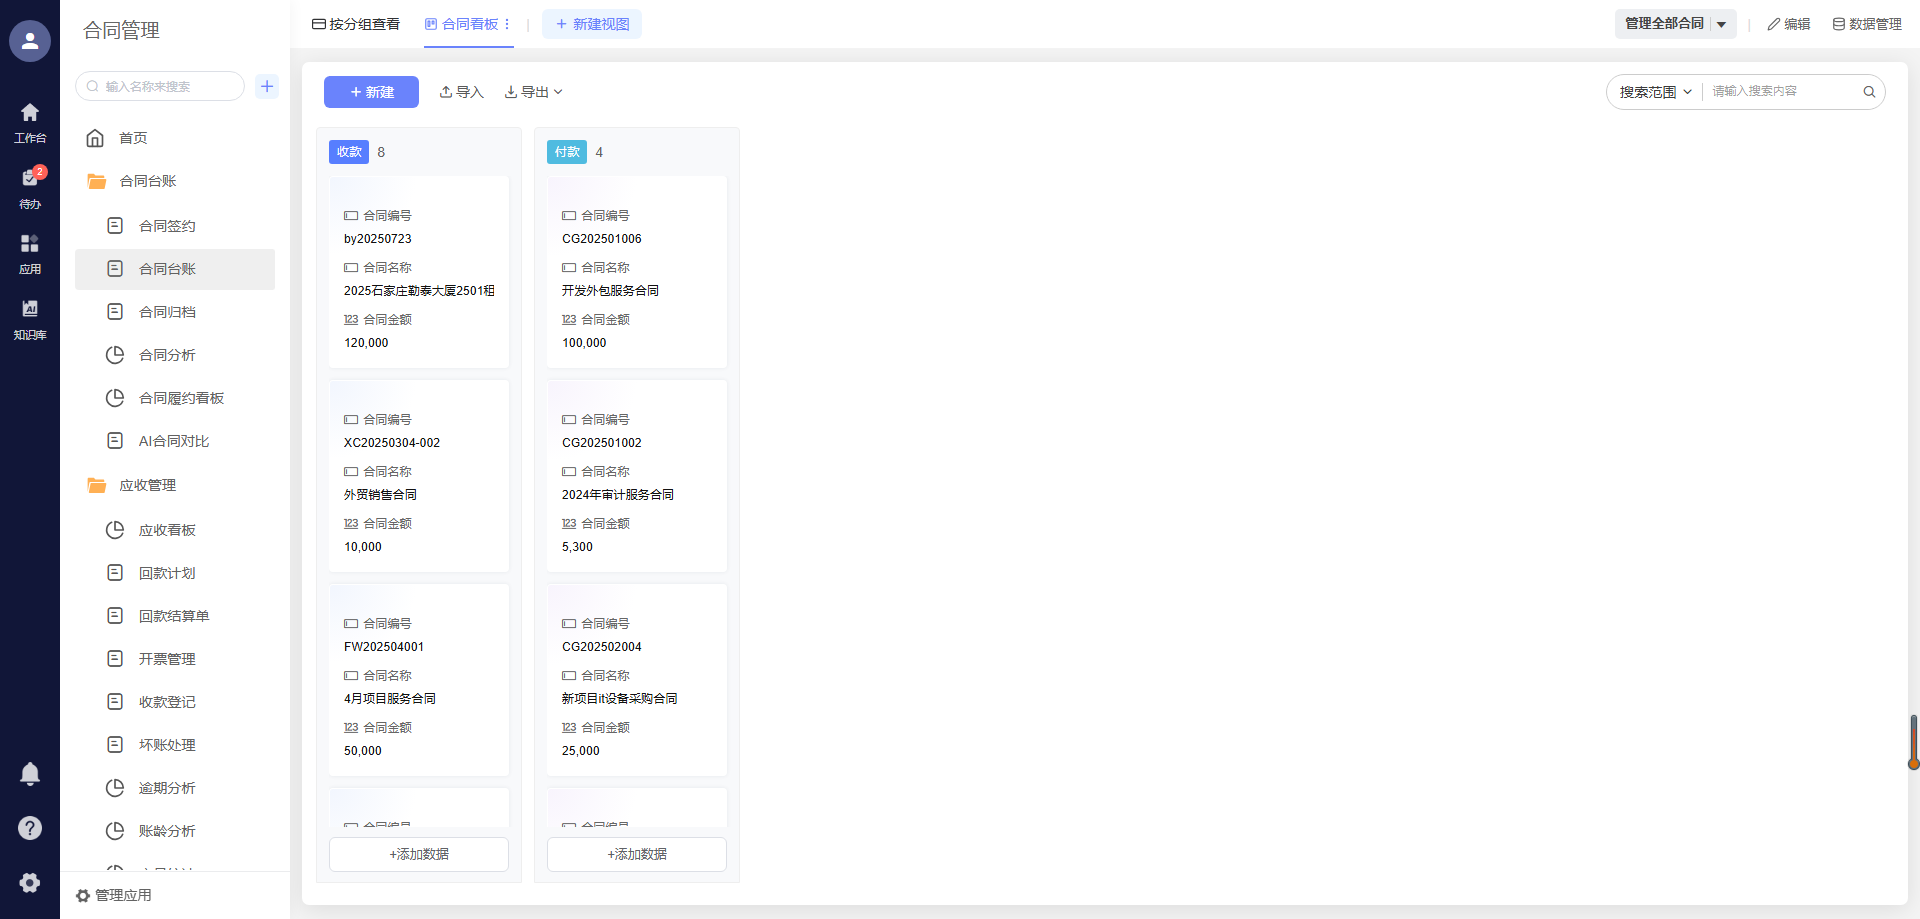Open the 工作台 workbench icon
1920x919 pixels.
pyautogui.click(x=30, y=122)
